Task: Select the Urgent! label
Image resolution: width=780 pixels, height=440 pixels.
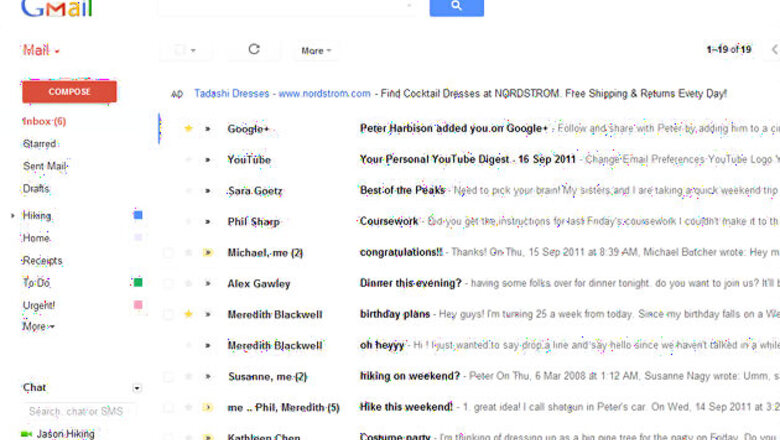Action: pos(39,305)
